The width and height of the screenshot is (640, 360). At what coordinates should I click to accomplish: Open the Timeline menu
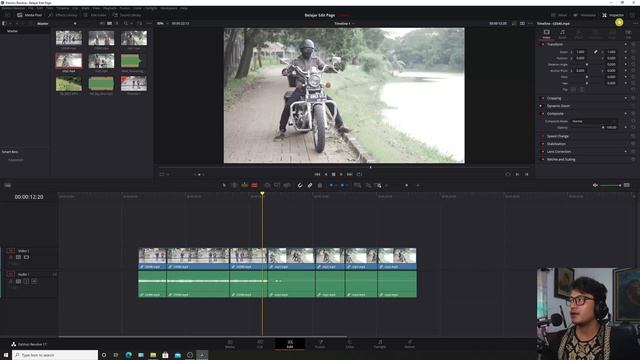click(x=62, y=8)
